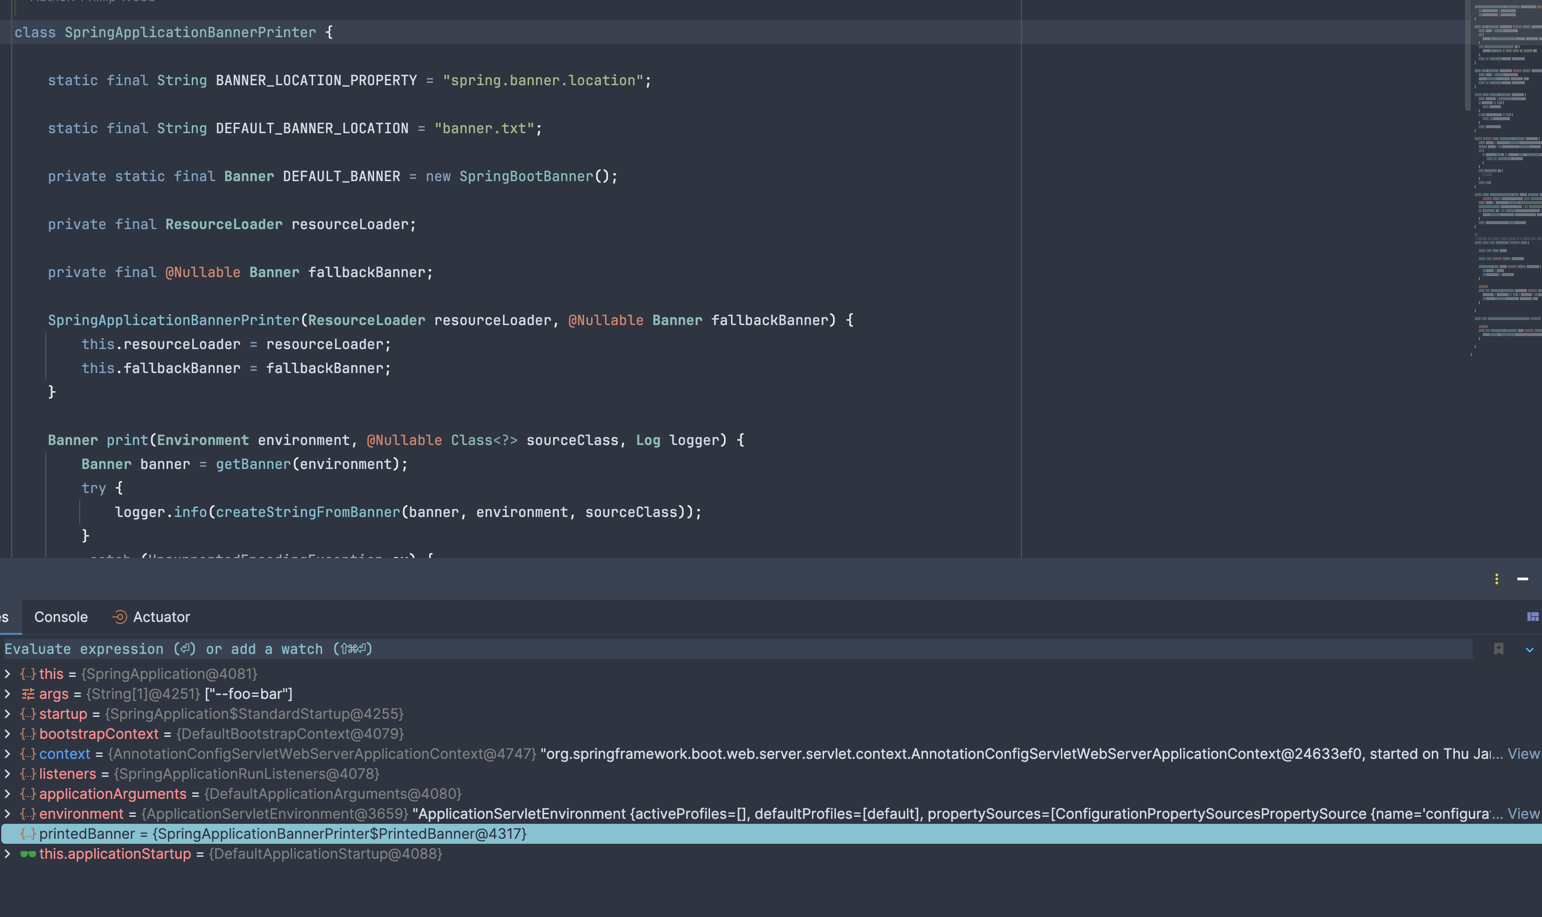Open the expression history dropdown arrow
Image resolution: width=1542 pixels, height=917 pixels.
tap(1529, 650)
